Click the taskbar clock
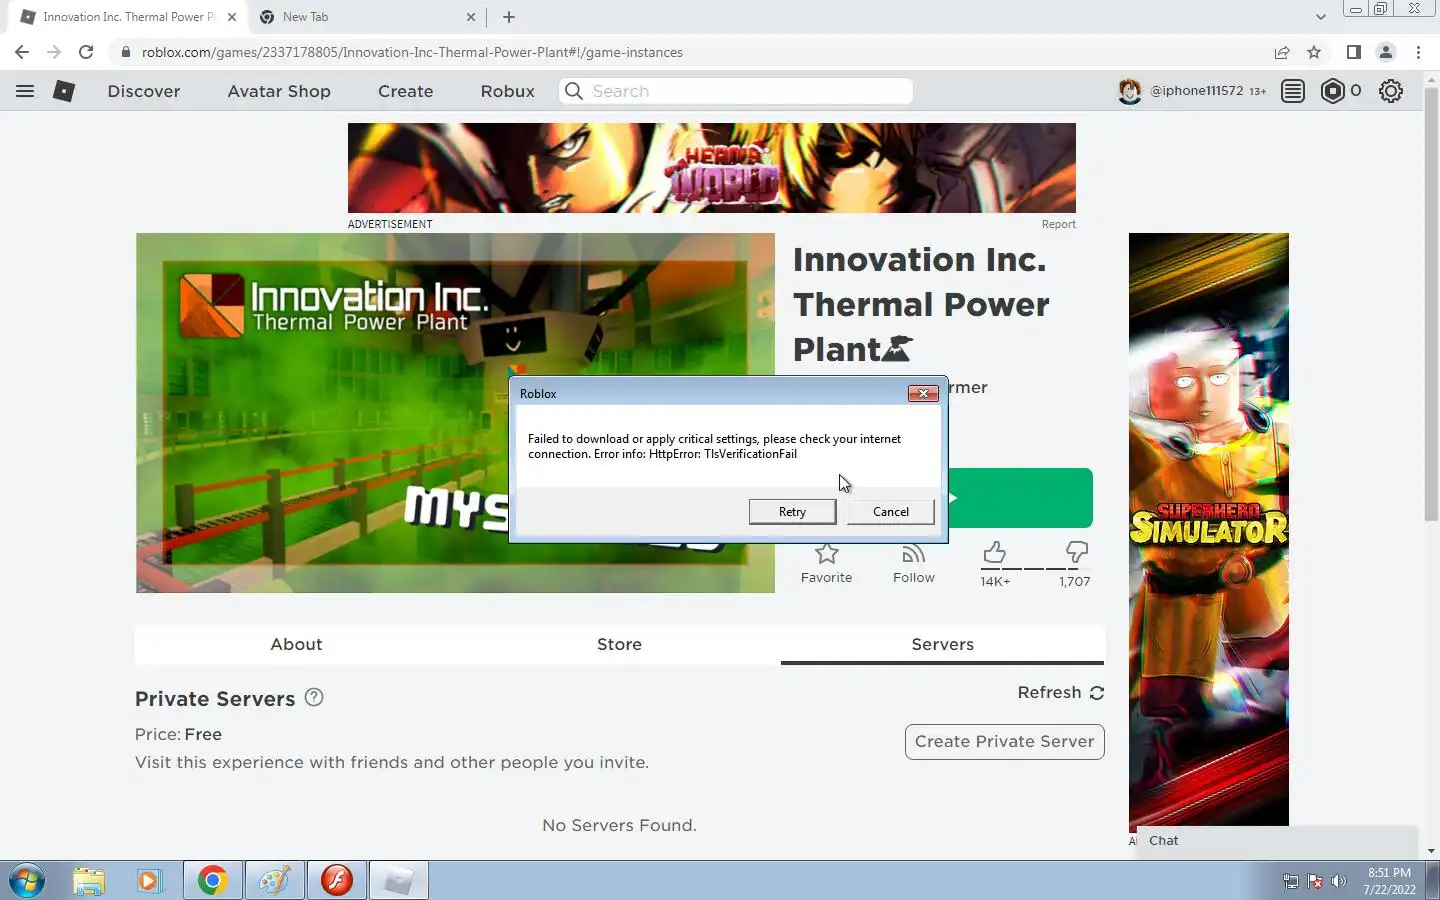Screen dimensions: 1440x900 click(x=1389, y=881)
